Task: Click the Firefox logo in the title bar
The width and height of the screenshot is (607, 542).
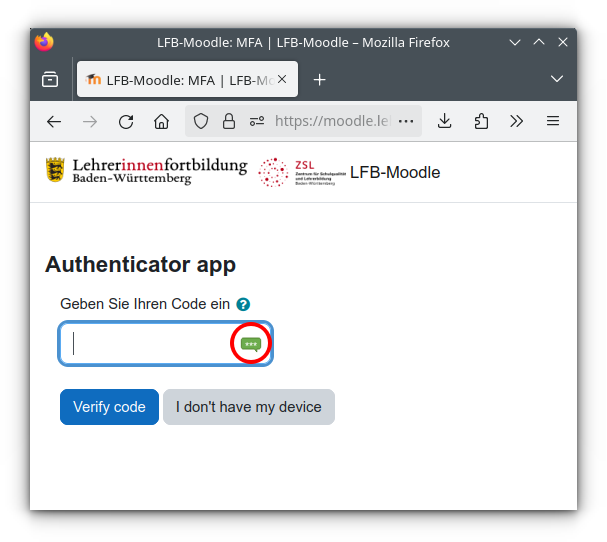Action: point(44,42)
